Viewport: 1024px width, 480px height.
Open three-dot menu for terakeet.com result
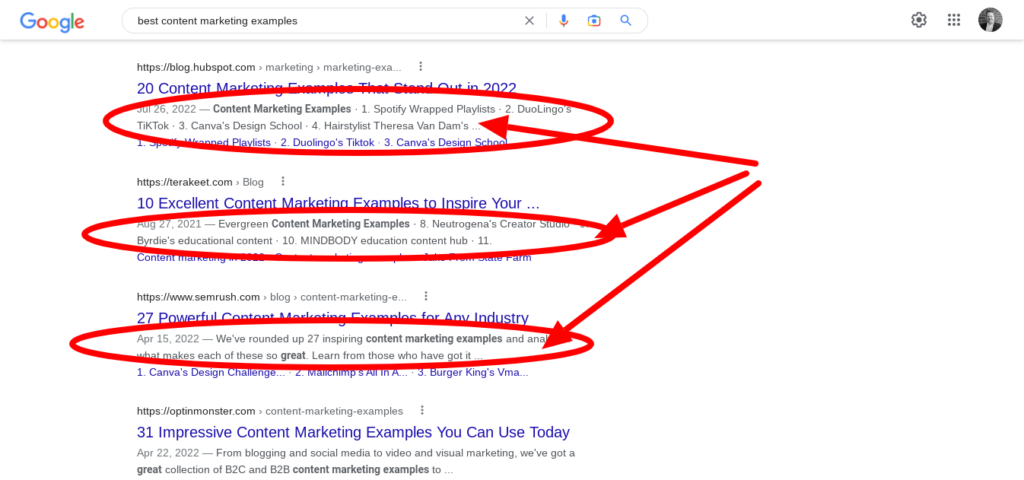click(282, 182)
